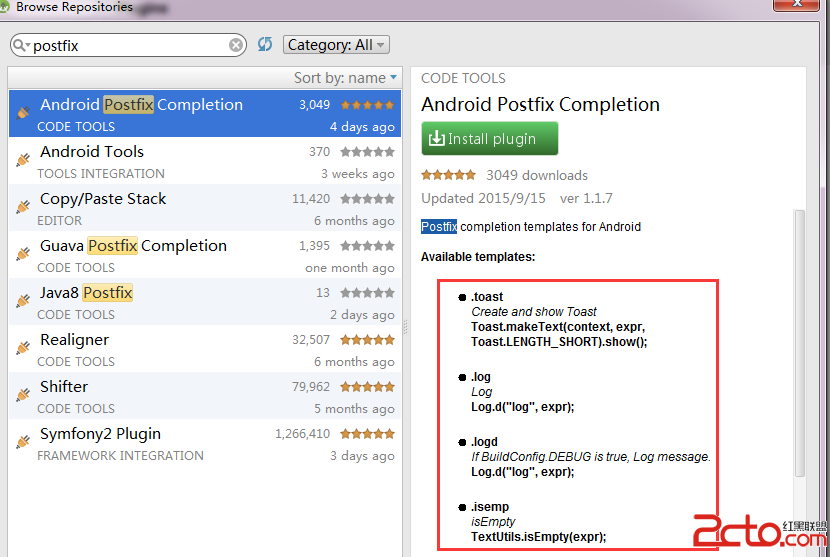Click the Shifter plugin icon
This screenshot has height=557, width=830.
tap(23, 394)
